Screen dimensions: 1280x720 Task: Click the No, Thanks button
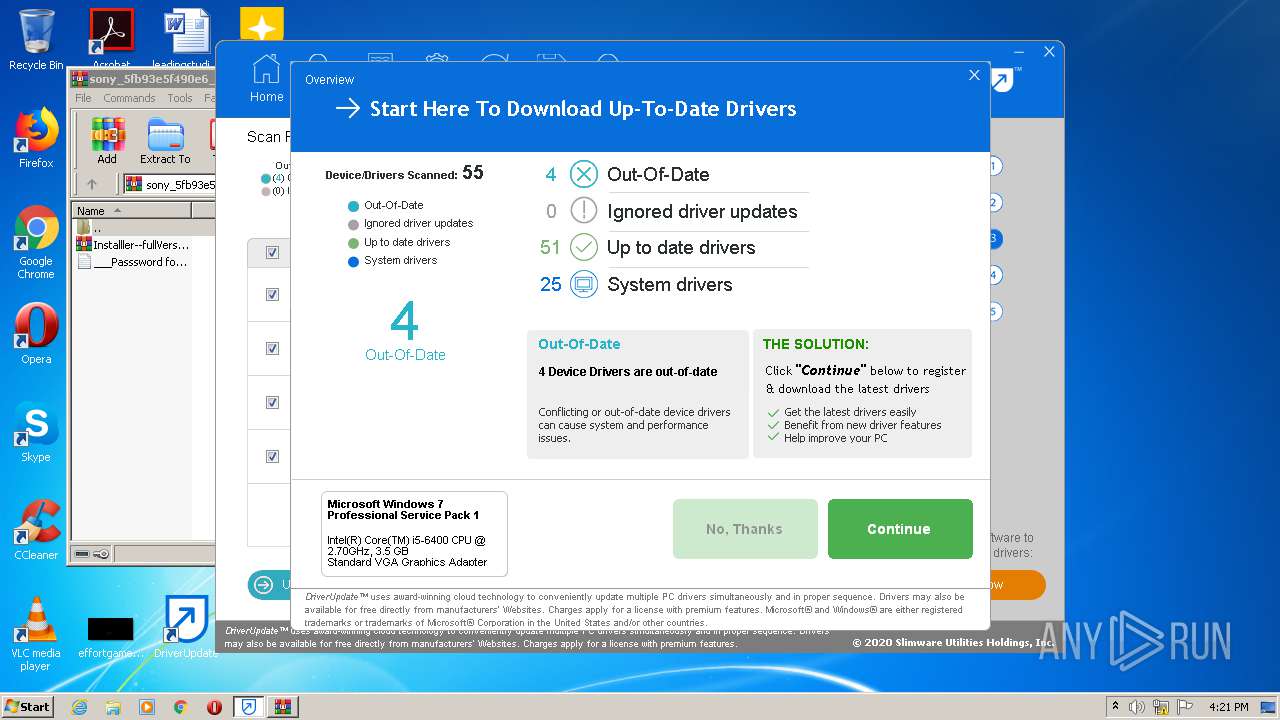pos(745,529)
